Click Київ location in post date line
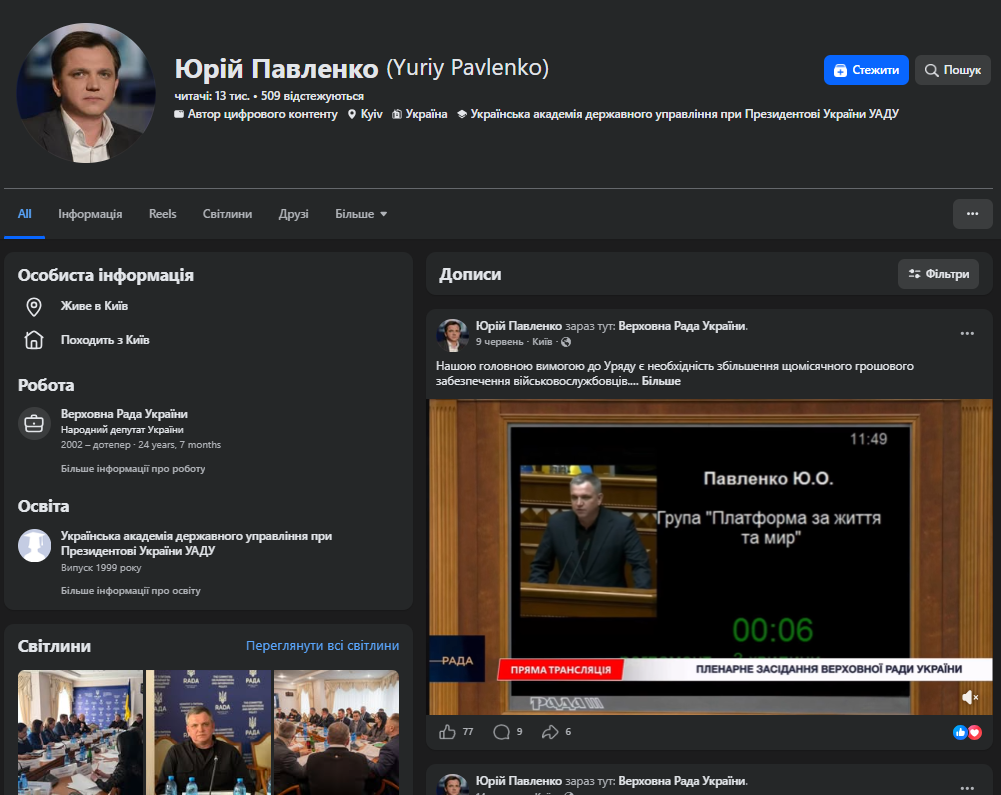1001x795 pixels. (x=542, y=342)
